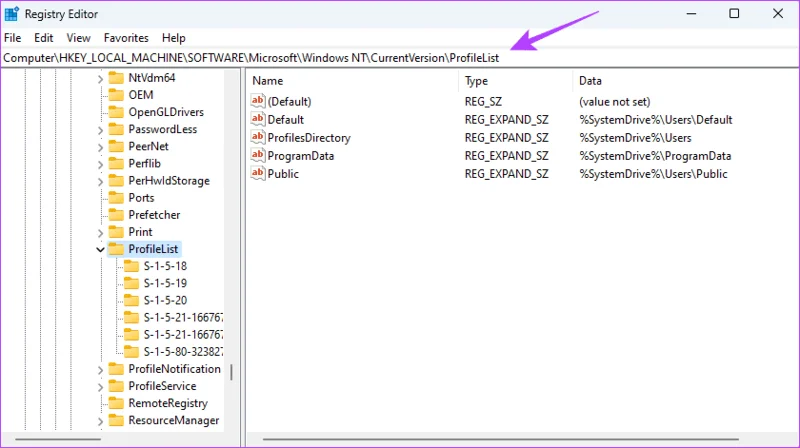The width and height of the screenshot is (800, 448).
Task: Click the OEM folder icon
Action: [x=116, y=95]
